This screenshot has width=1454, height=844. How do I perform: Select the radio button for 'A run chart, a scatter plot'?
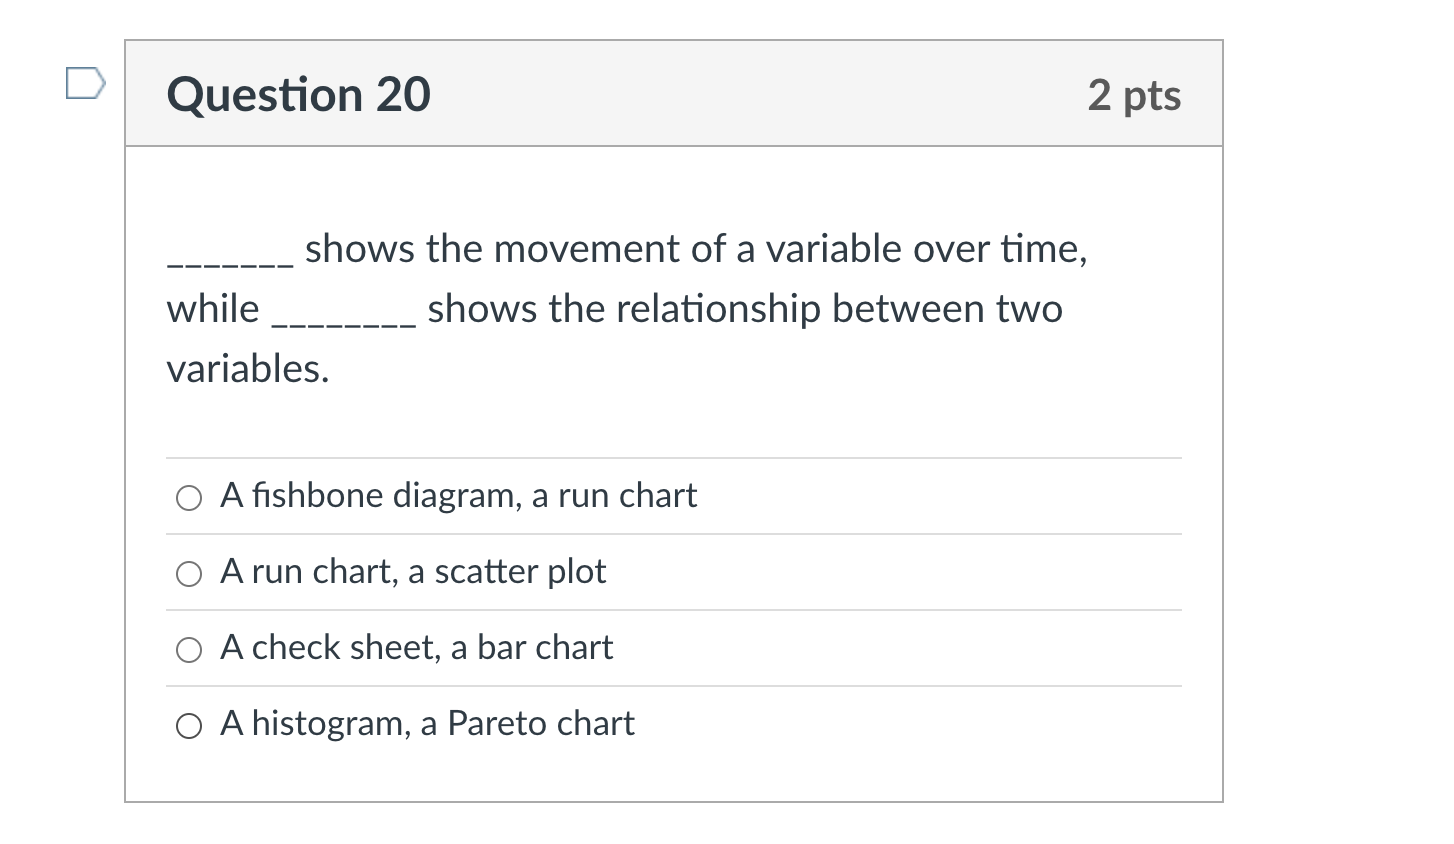tap(189, 573)
